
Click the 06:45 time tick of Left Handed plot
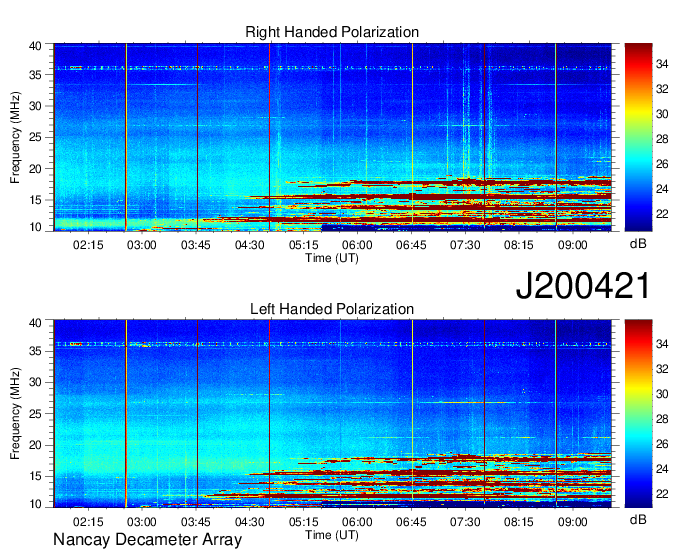[x=411, y=522]
